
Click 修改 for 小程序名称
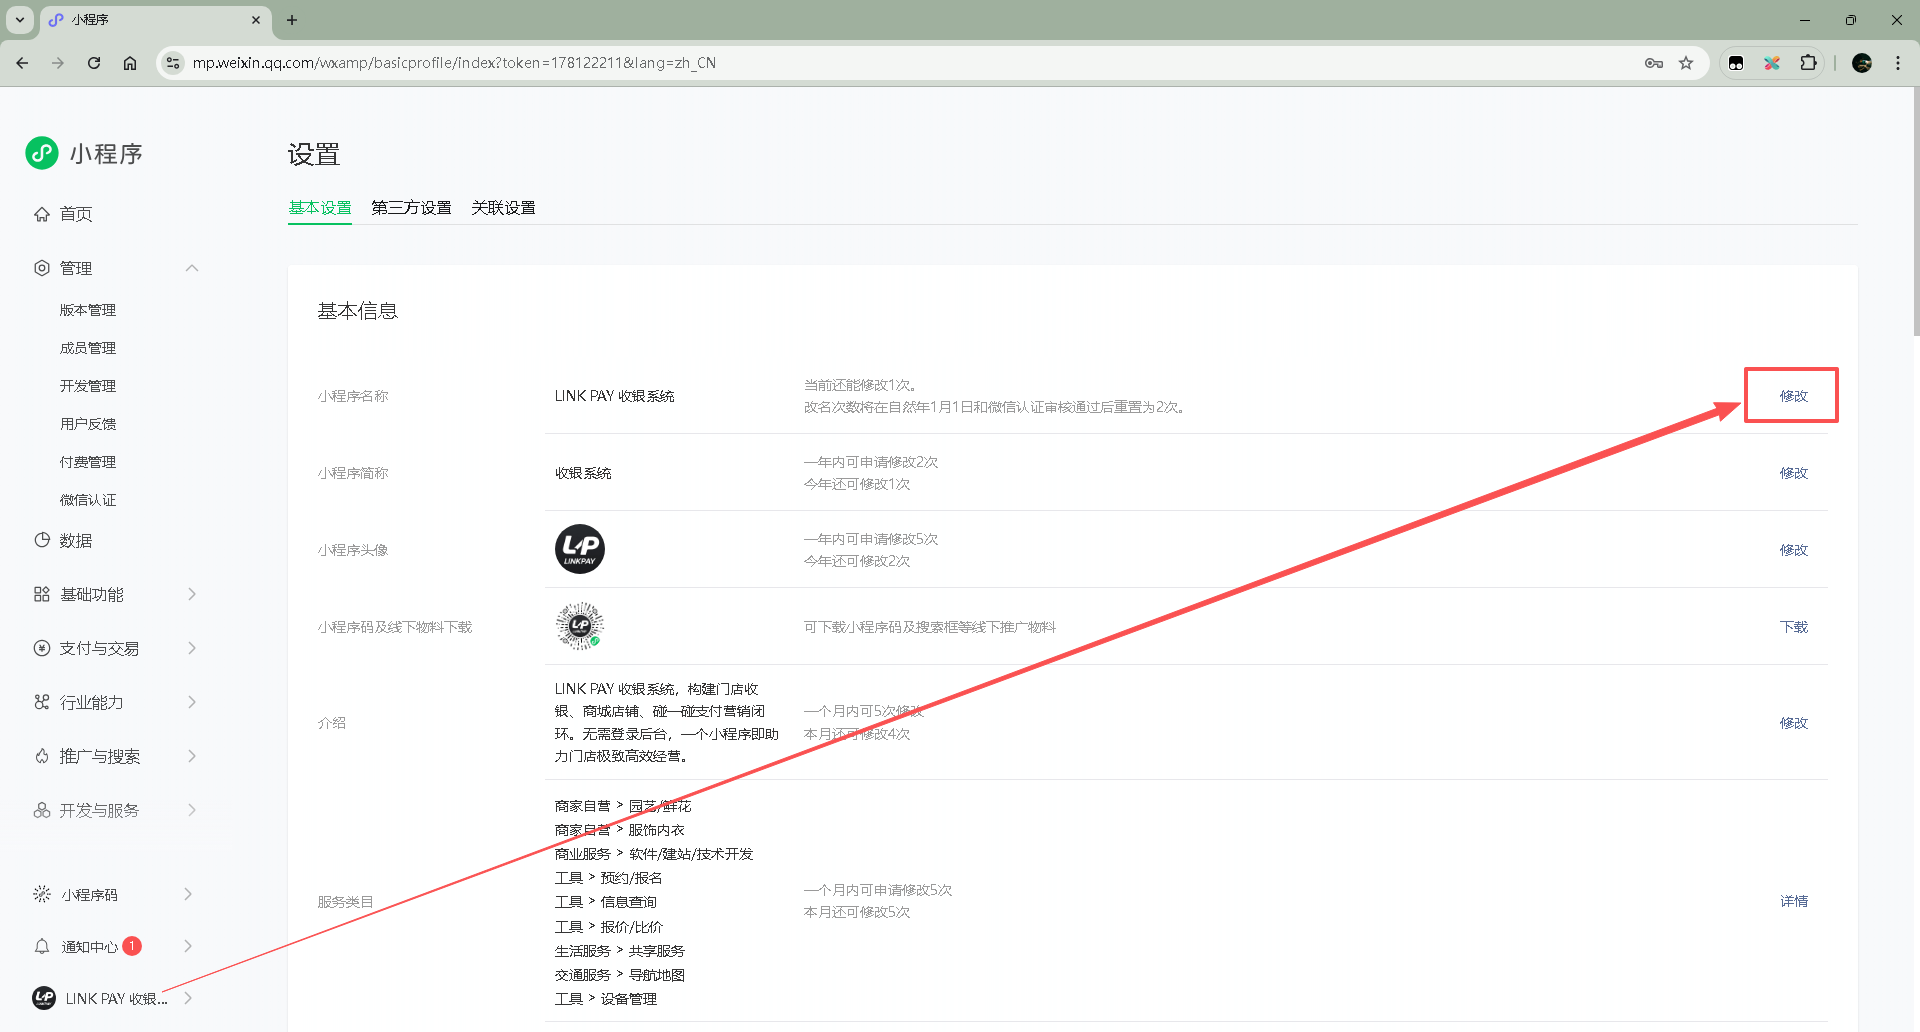coord(1793,396)
